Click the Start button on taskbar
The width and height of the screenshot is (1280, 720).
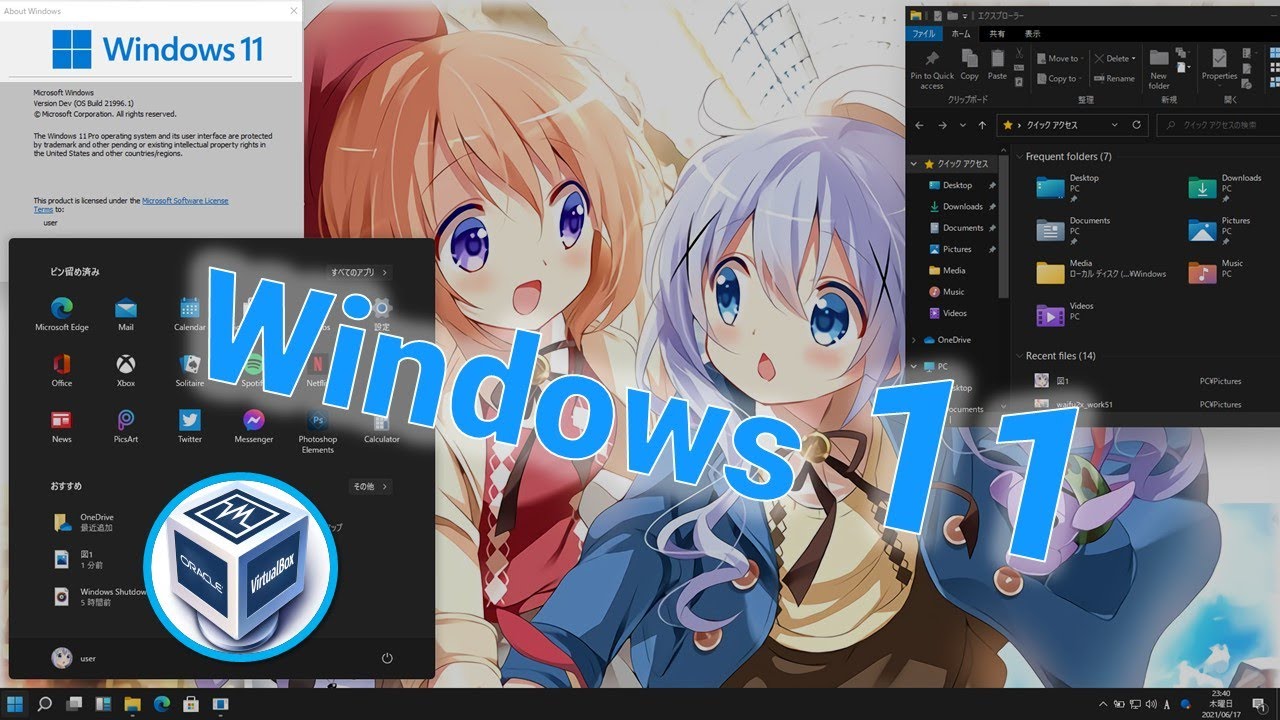16,704
